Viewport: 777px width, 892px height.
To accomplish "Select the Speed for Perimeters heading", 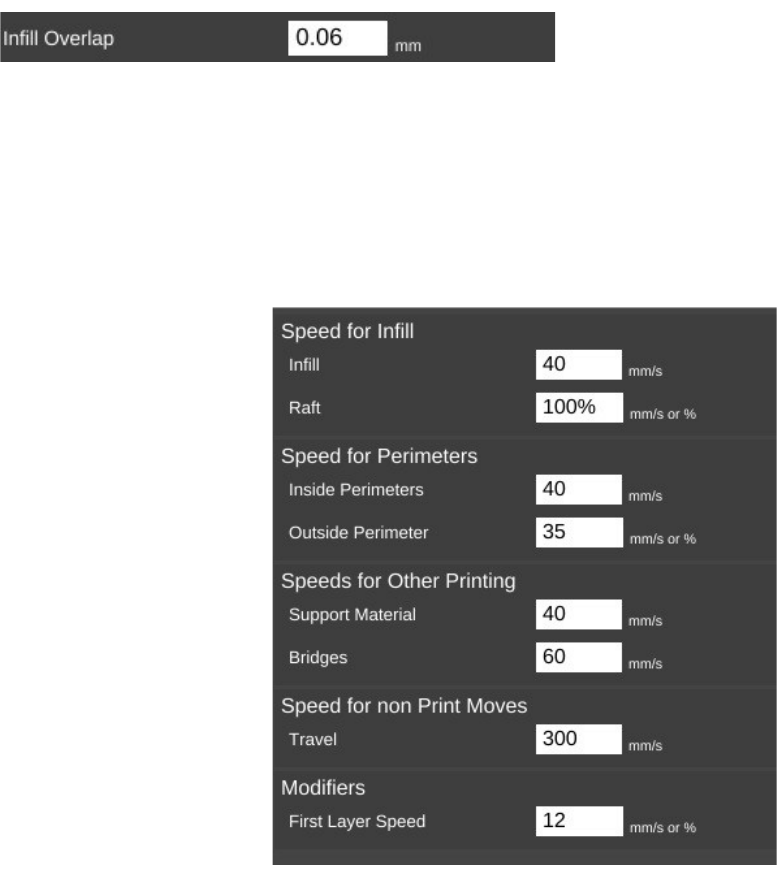I will [379, 456].
